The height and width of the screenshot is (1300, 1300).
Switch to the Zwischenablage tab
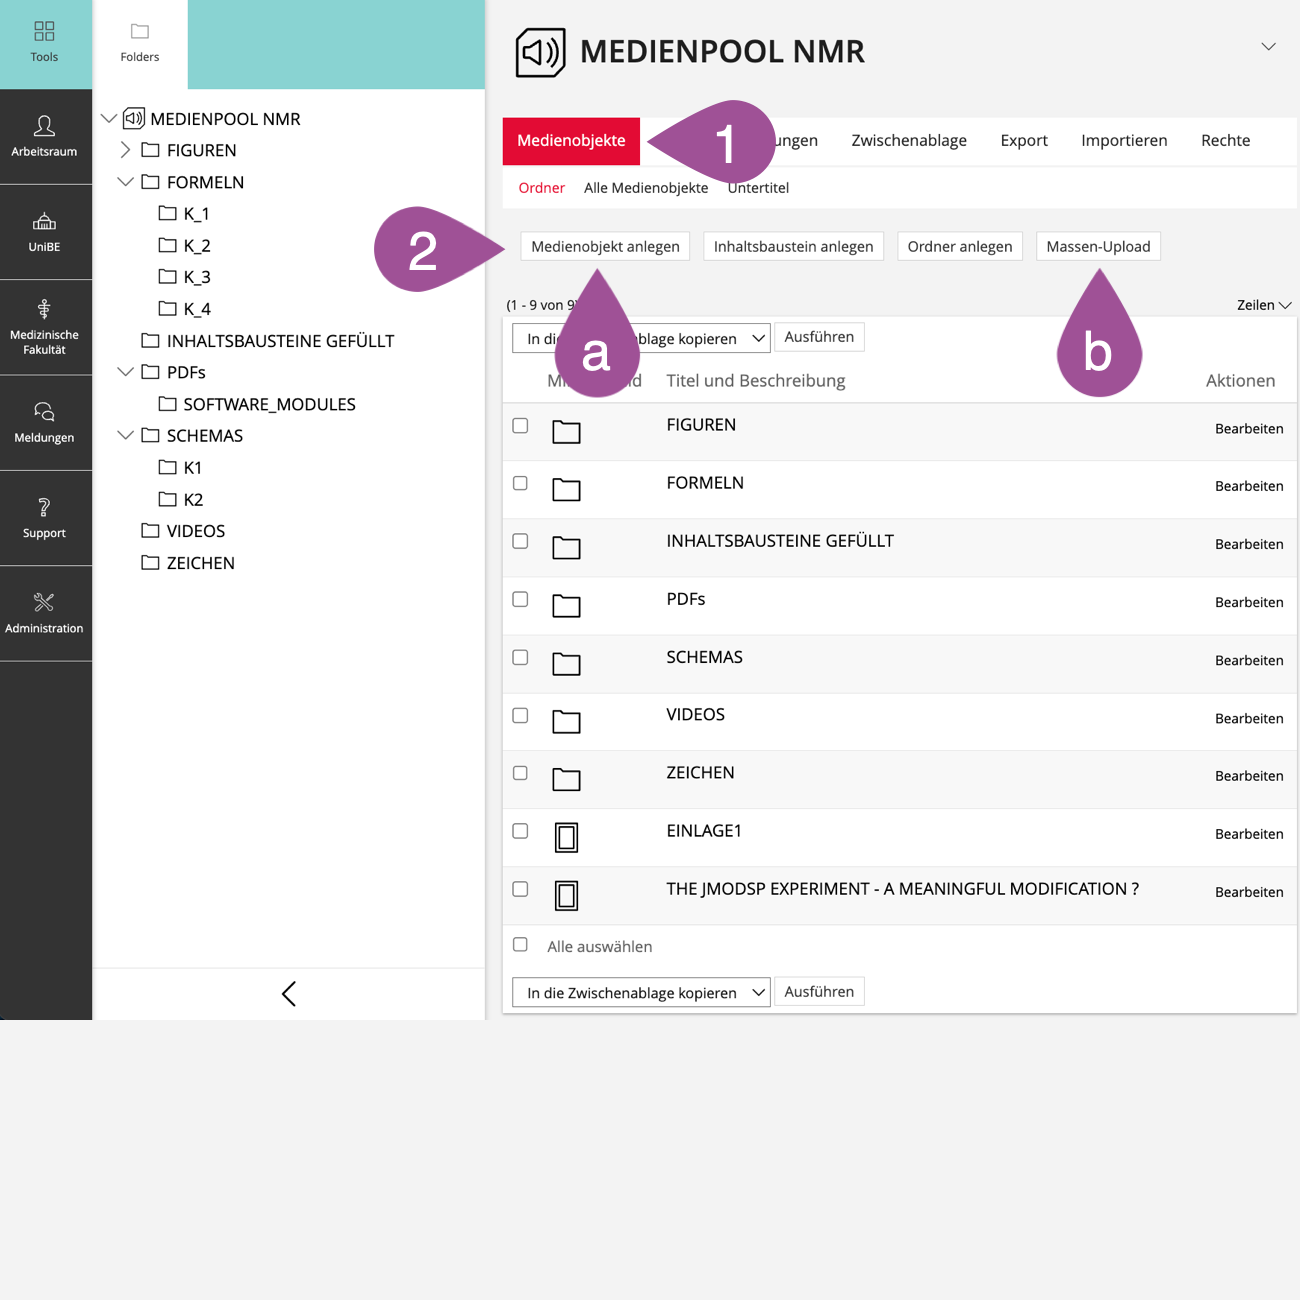pos(908,141)
